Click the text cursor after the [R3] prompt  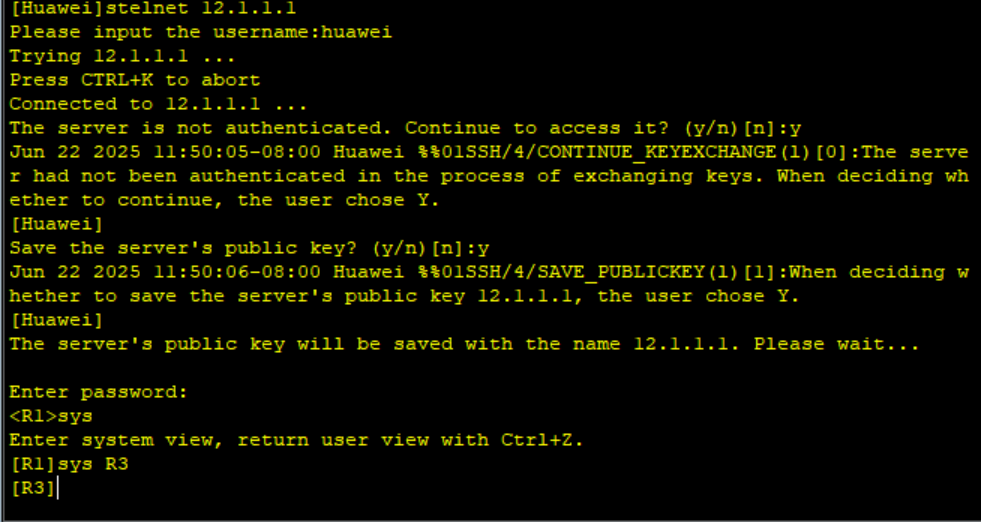[x=58, y=488]
